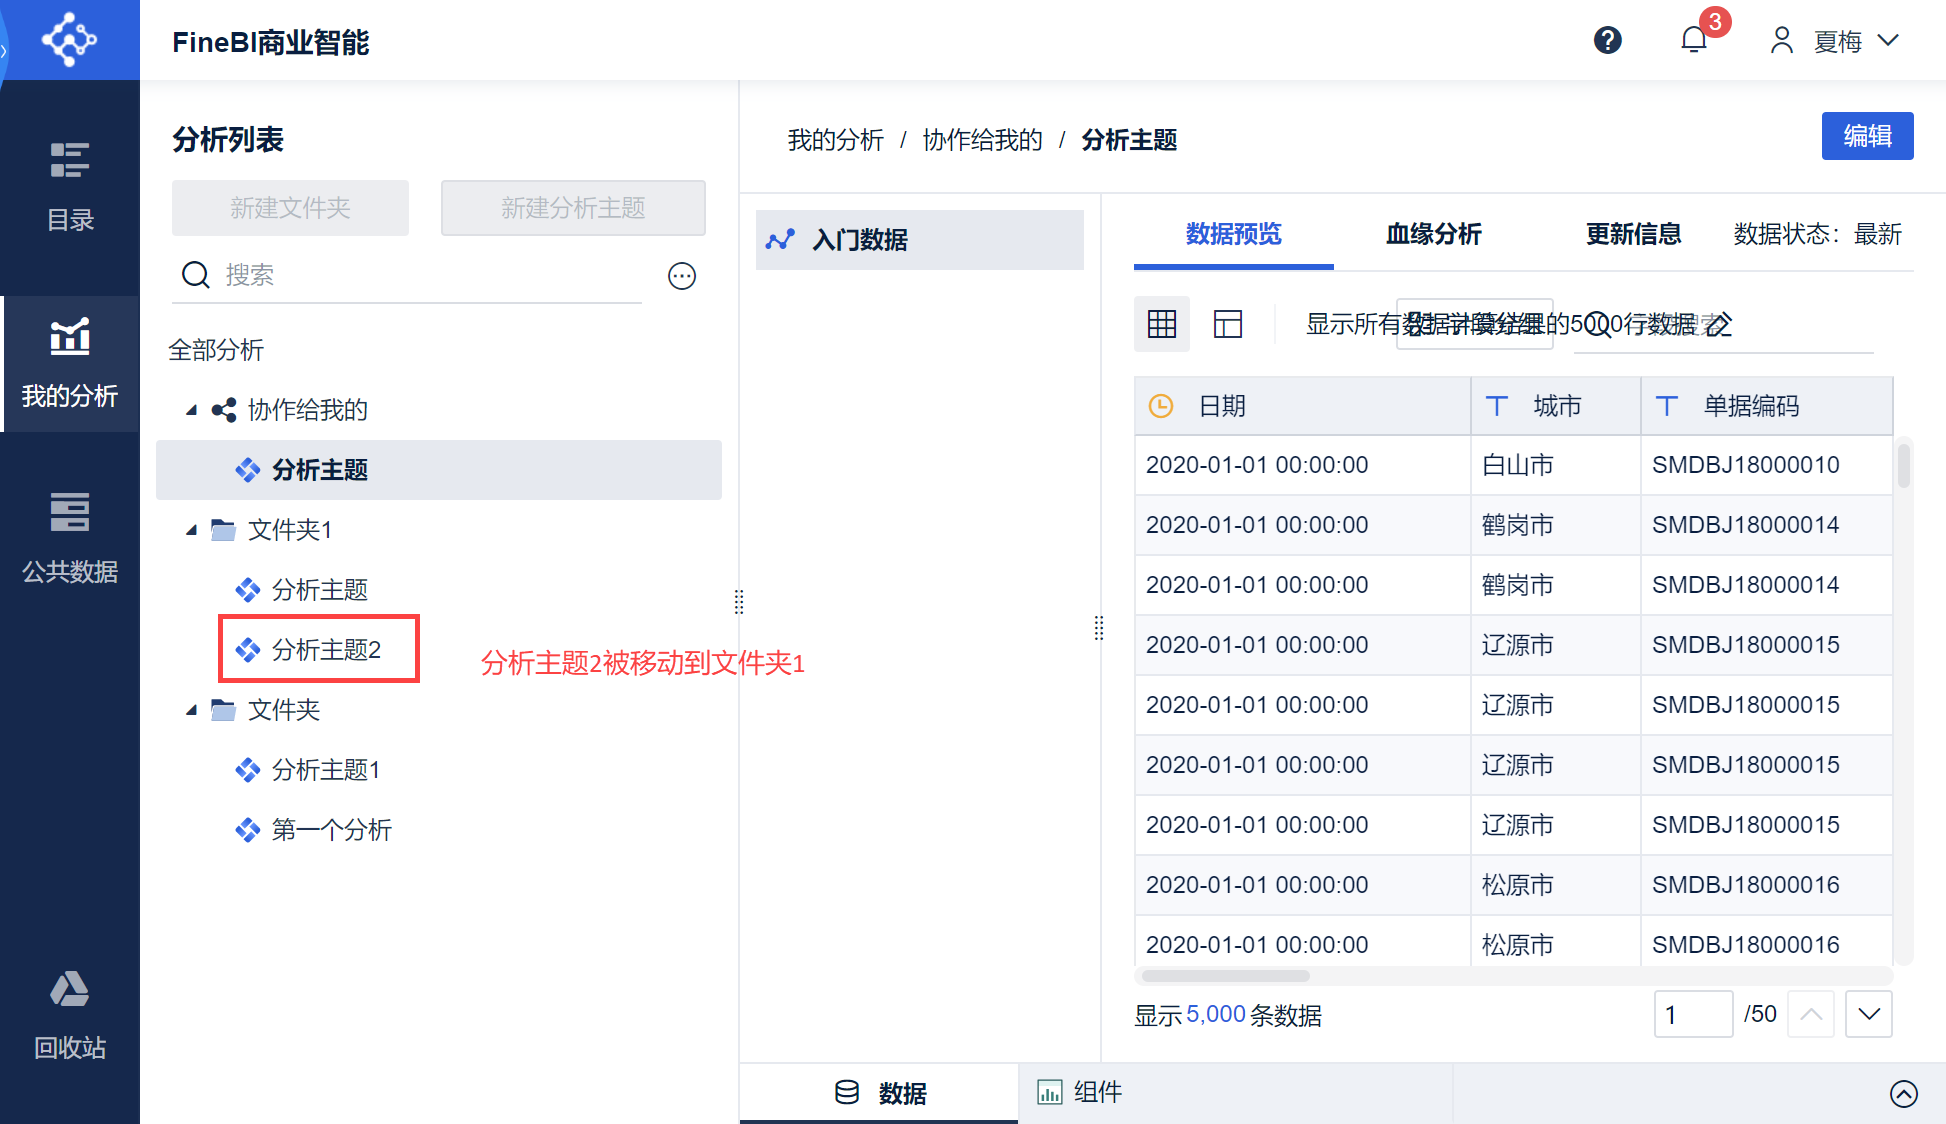
Task: Open the 夏梅 user account dropdown
Action: [1836, 41]
